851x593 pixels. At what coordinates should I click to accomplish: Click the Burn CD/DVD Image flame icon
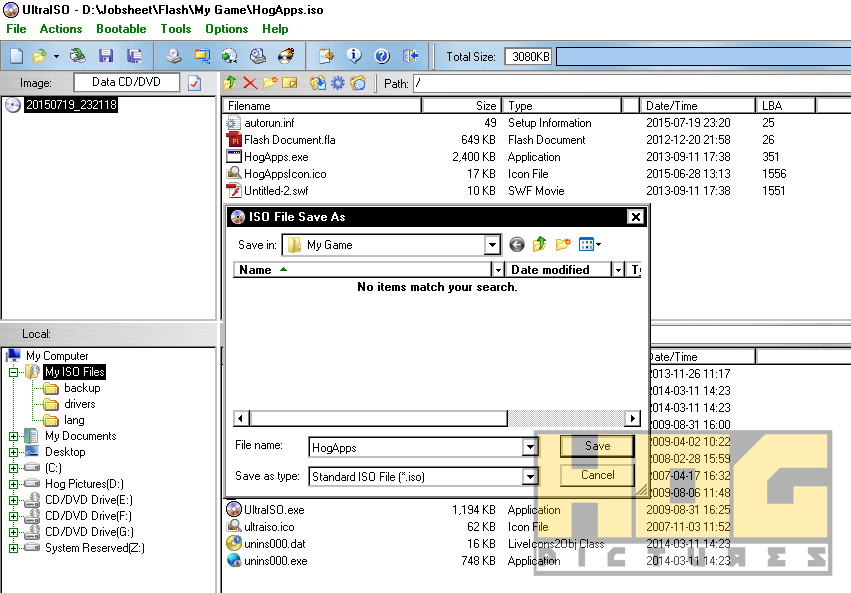286,56
